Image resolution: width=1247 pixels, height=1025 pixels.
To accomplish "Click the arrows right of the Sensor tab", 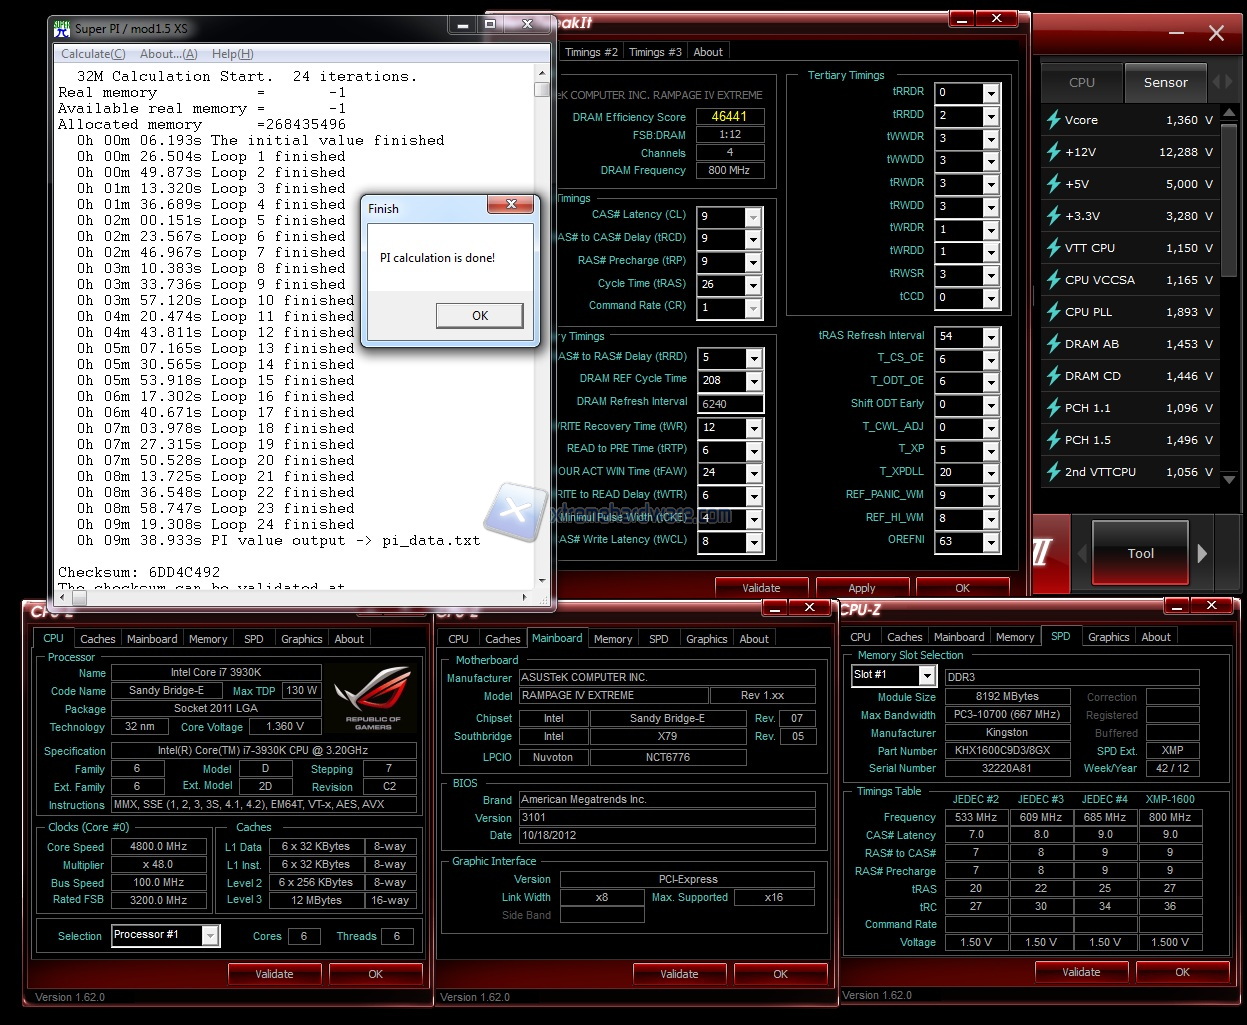I will (1222, 82).
